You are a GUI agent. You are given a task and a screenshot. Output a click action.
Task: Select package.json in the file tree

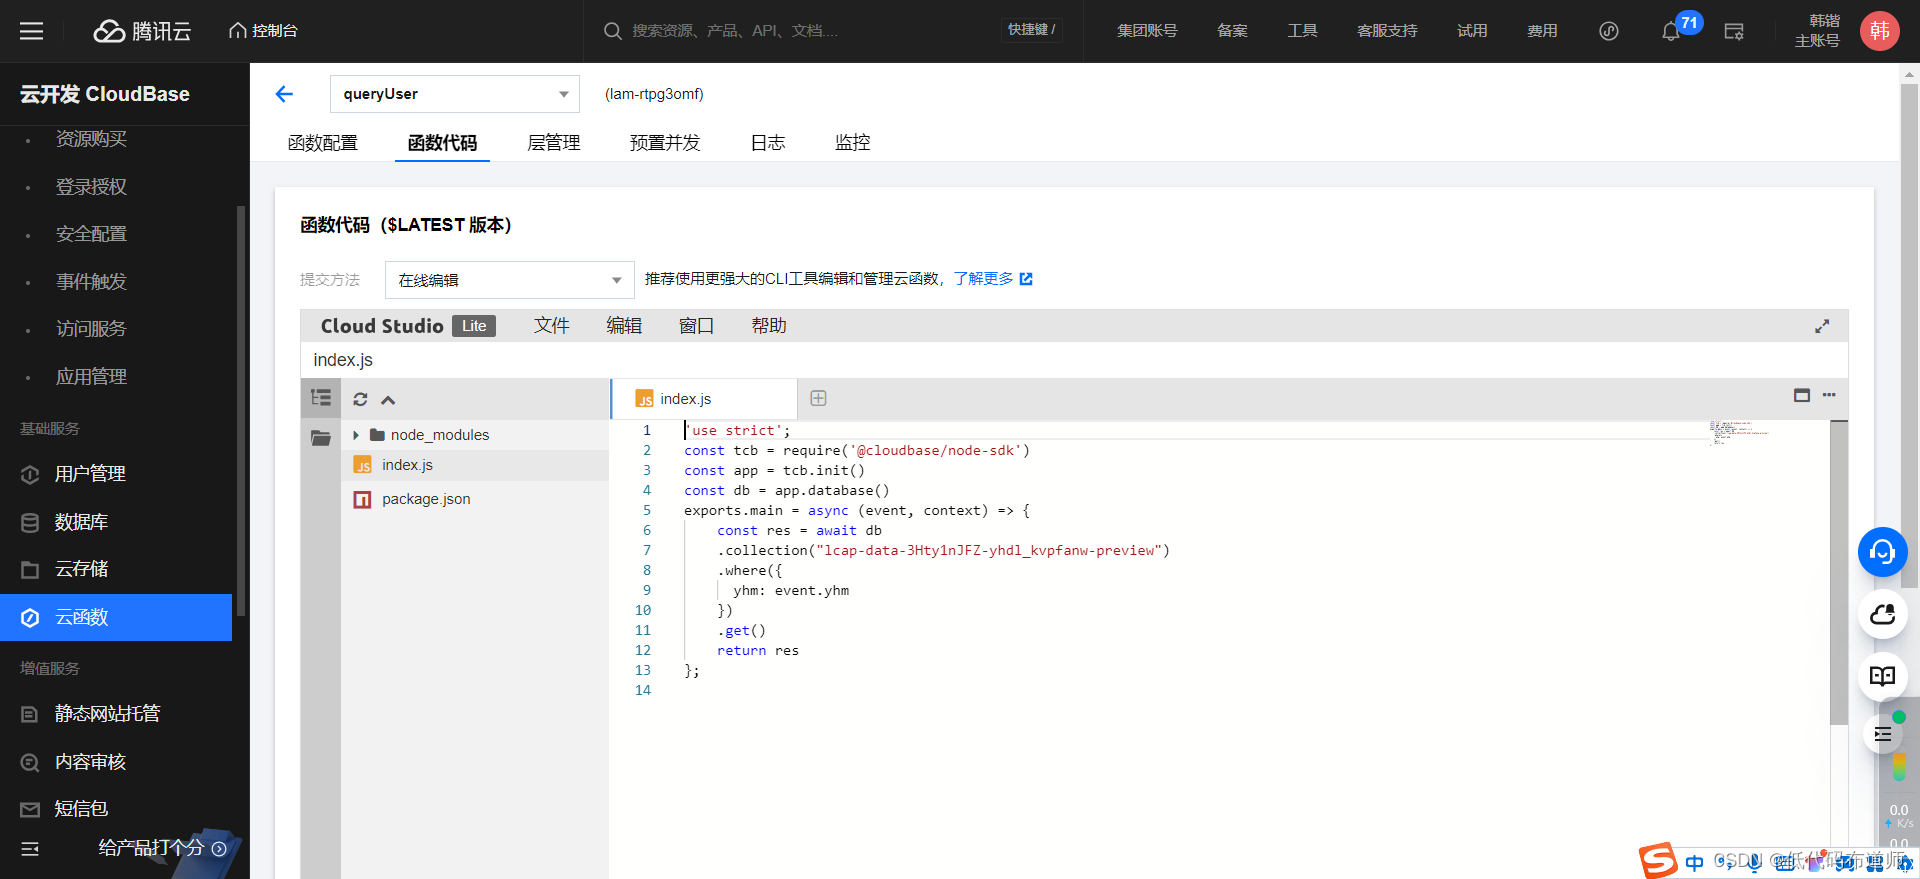click(475, 499)
